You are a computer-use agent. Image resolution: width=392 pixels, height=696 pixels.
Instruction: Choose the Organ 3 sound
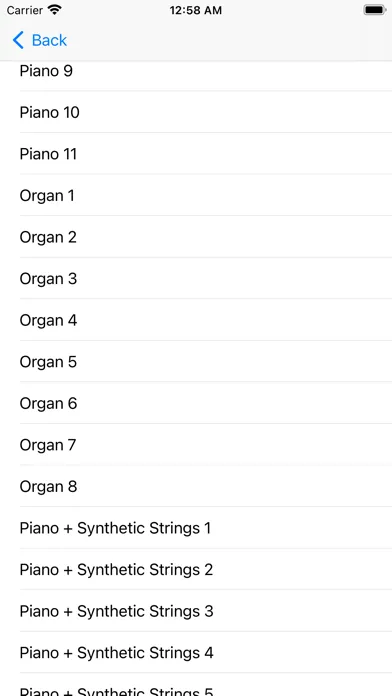click(196, 278)
